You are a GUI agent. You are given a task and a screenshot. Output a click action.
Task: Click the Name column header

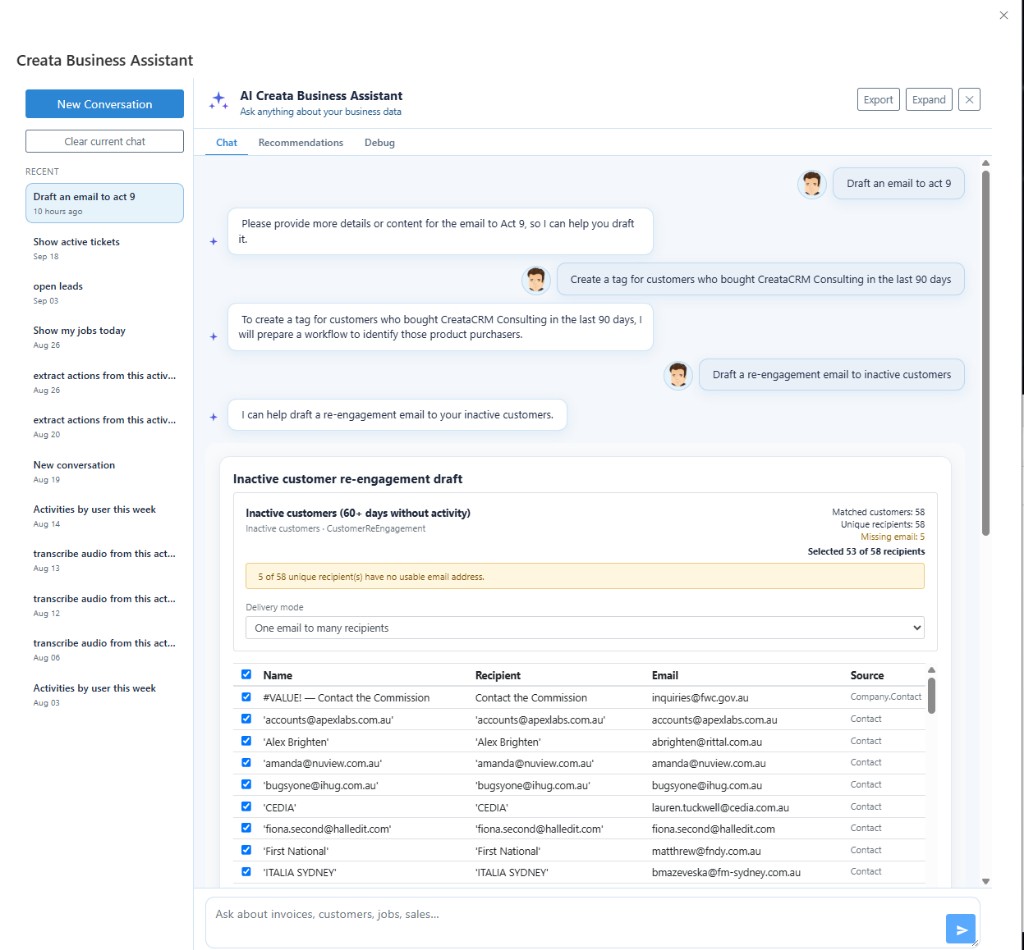277,675
